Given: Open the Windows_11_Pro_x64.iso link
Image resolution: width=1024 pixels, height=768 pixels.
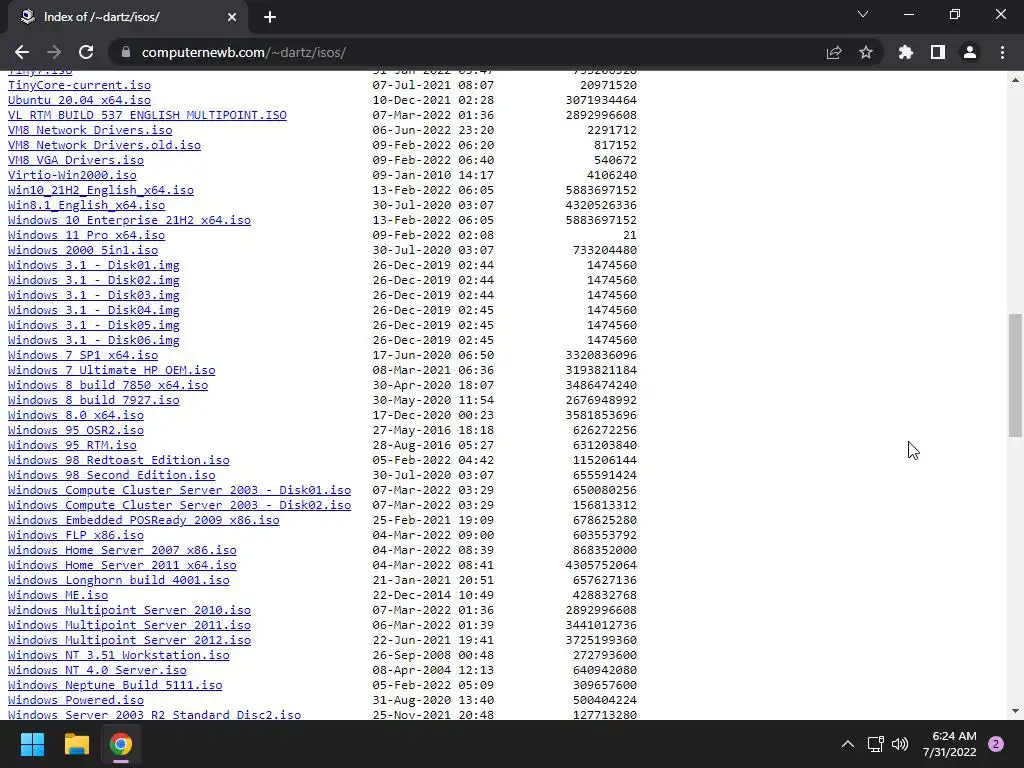Looking at the screenshot, I should click(86, 235).
